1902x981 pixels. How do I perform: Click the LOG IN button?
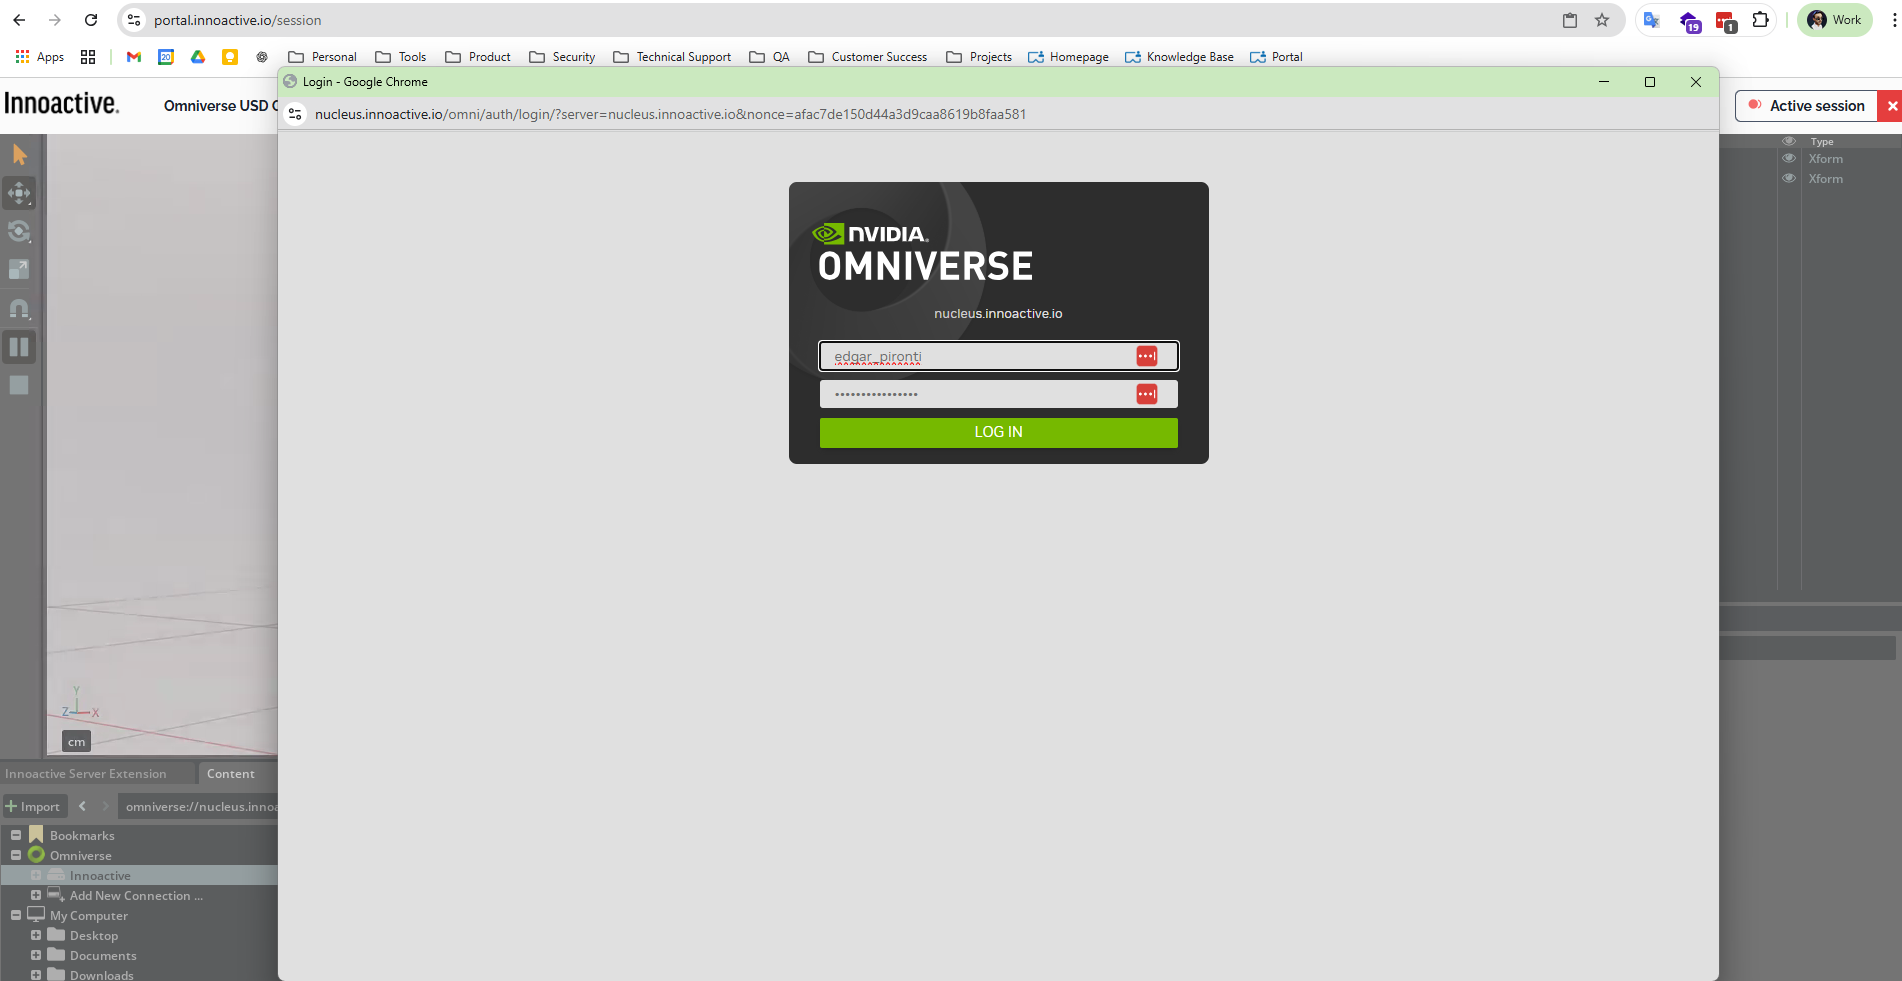tap(997, 432)
